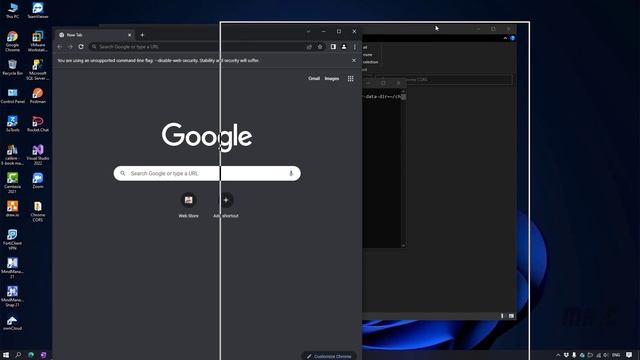Open Microsoft SQL Server shortcut
Viewport: 640px width, 360px height.
pyautogui.click(x=38, y=69)
